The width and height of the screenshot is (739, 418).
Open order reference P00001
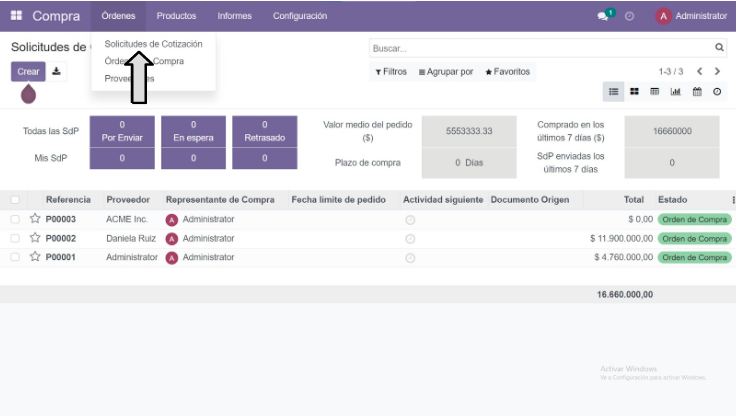point(60,257)
